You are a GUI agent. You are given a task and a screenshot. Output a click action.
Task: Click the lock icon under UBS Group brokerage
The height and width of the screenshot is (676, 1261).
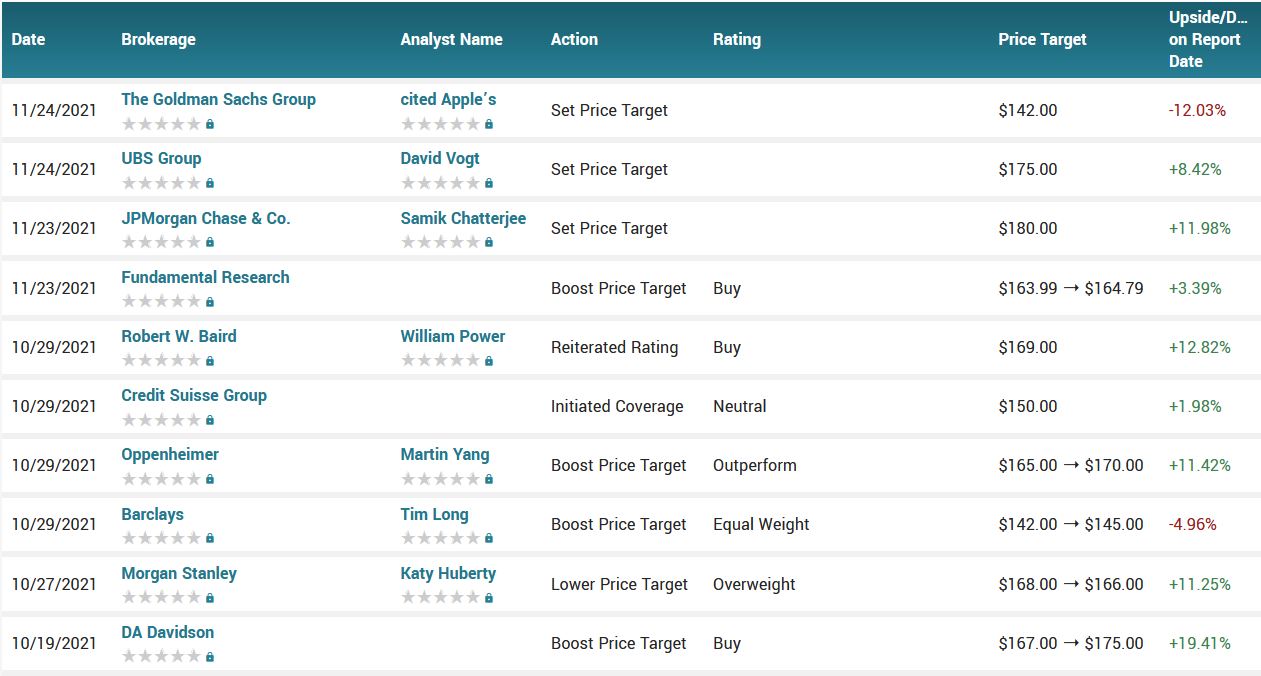210,184
